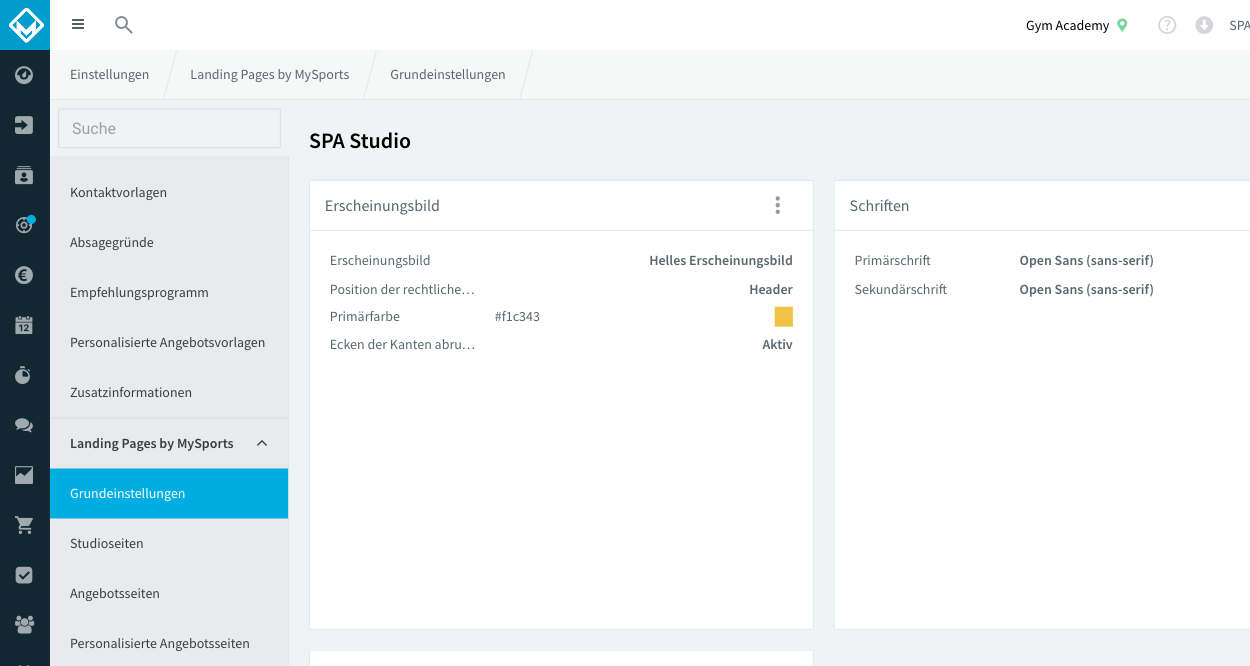Viewport: 1250px width, 666px height.
Task: Open Empfehlungsprogramm in the sidebar
Action: point(169,292)
